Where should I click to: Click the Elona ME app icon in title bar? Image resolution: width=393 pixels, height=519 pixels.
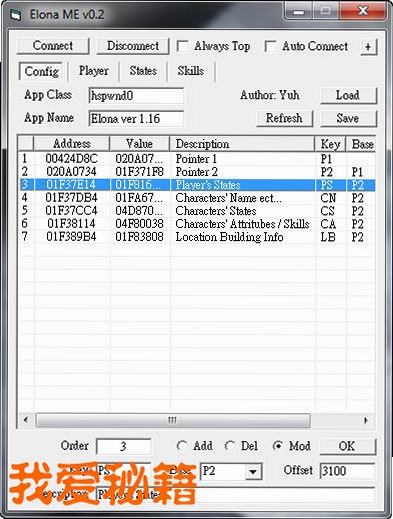pyautogui.click(x=16, y=15)
